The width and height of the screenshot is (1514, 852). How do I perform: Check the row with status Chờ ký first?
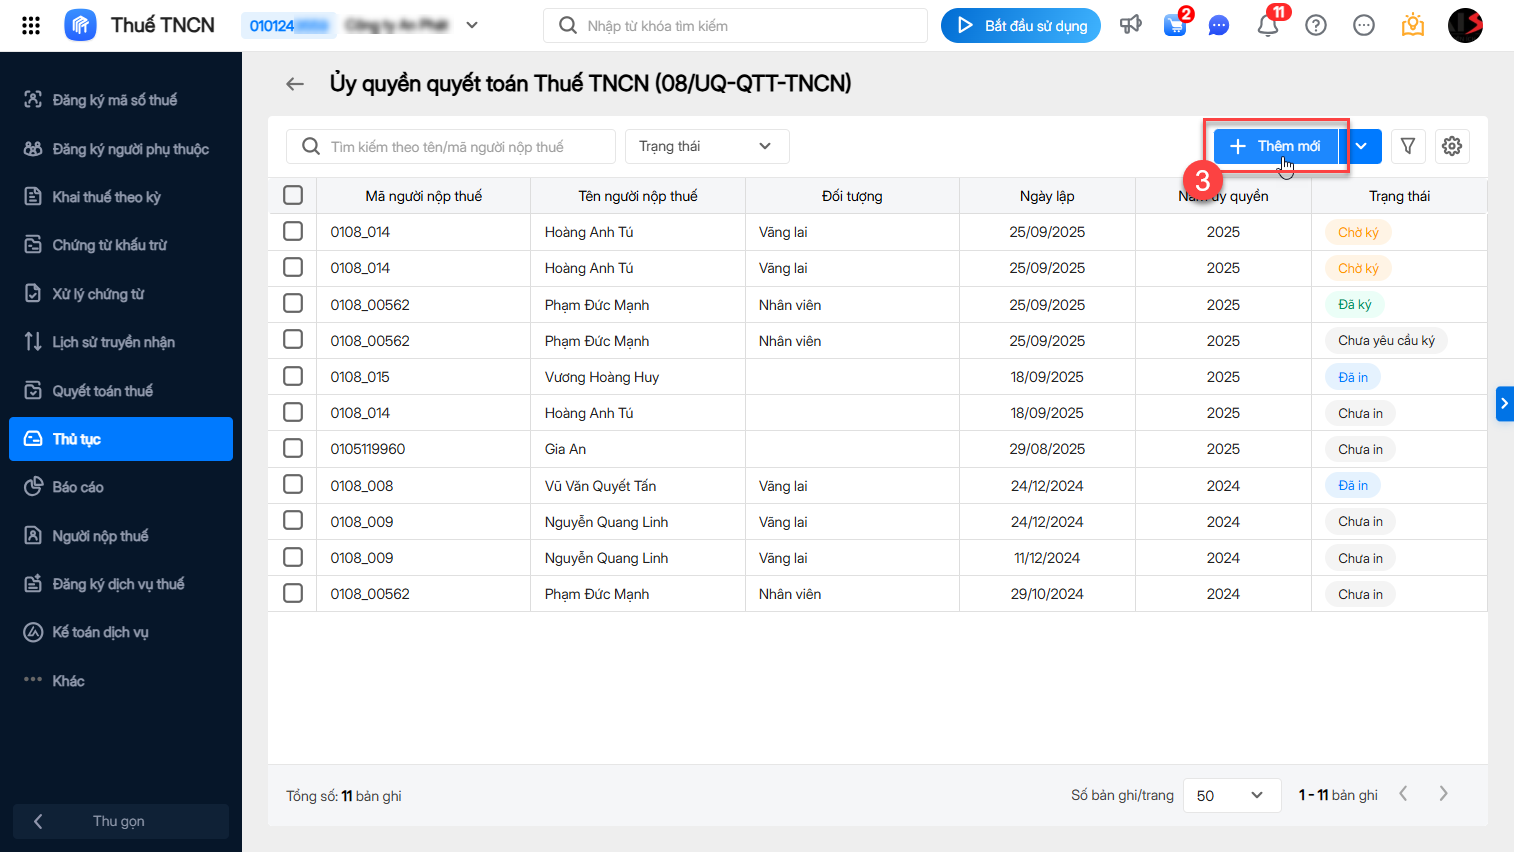[x=293, y=231]
